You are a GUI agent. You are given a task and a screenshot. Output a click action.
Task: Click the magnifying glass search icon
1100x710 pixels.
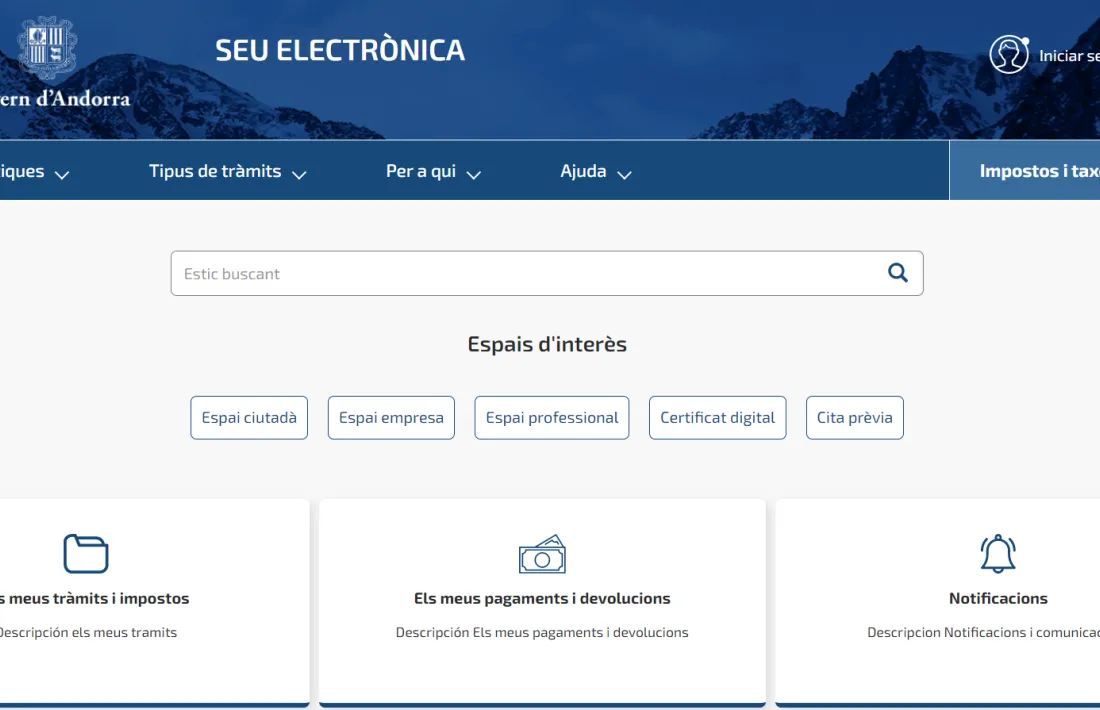point(897,272)
